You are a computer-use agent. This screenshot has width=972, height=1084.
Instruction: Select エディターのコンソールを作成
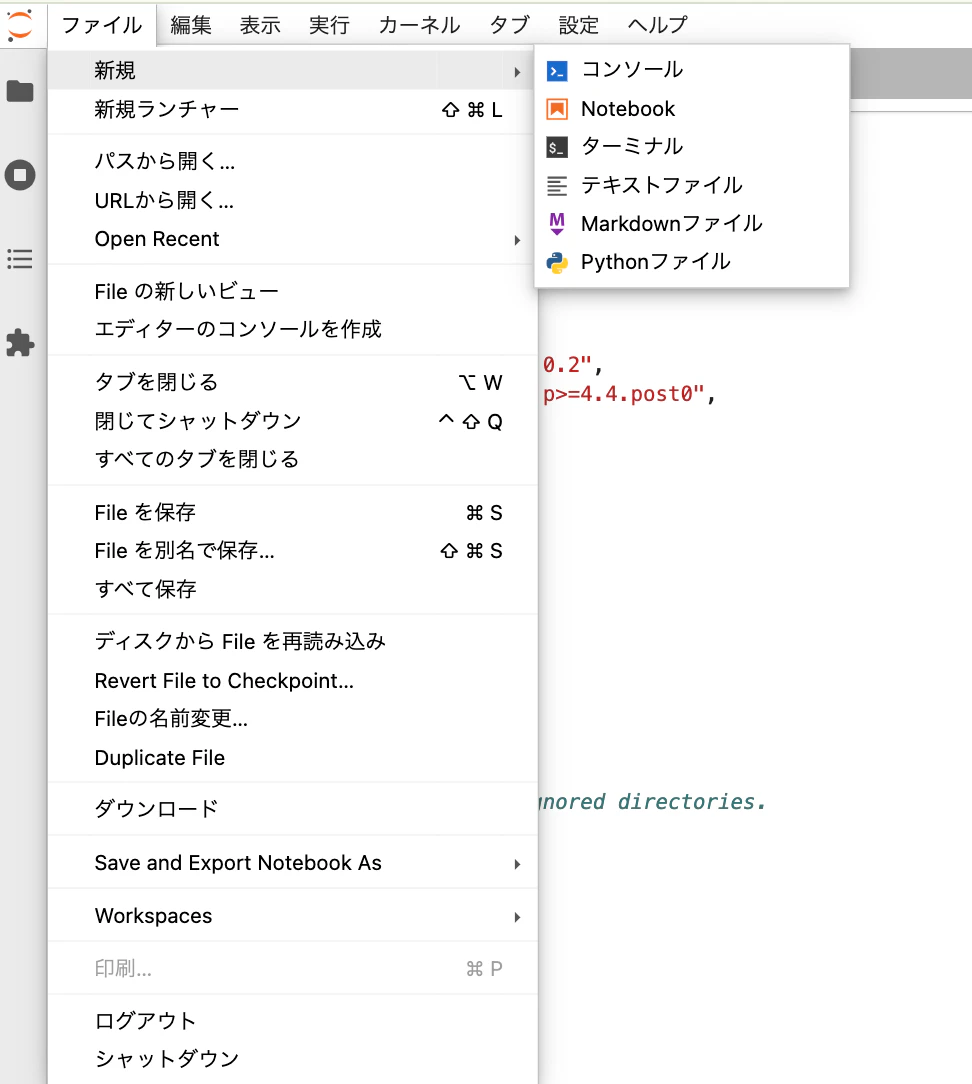point(292,329)
